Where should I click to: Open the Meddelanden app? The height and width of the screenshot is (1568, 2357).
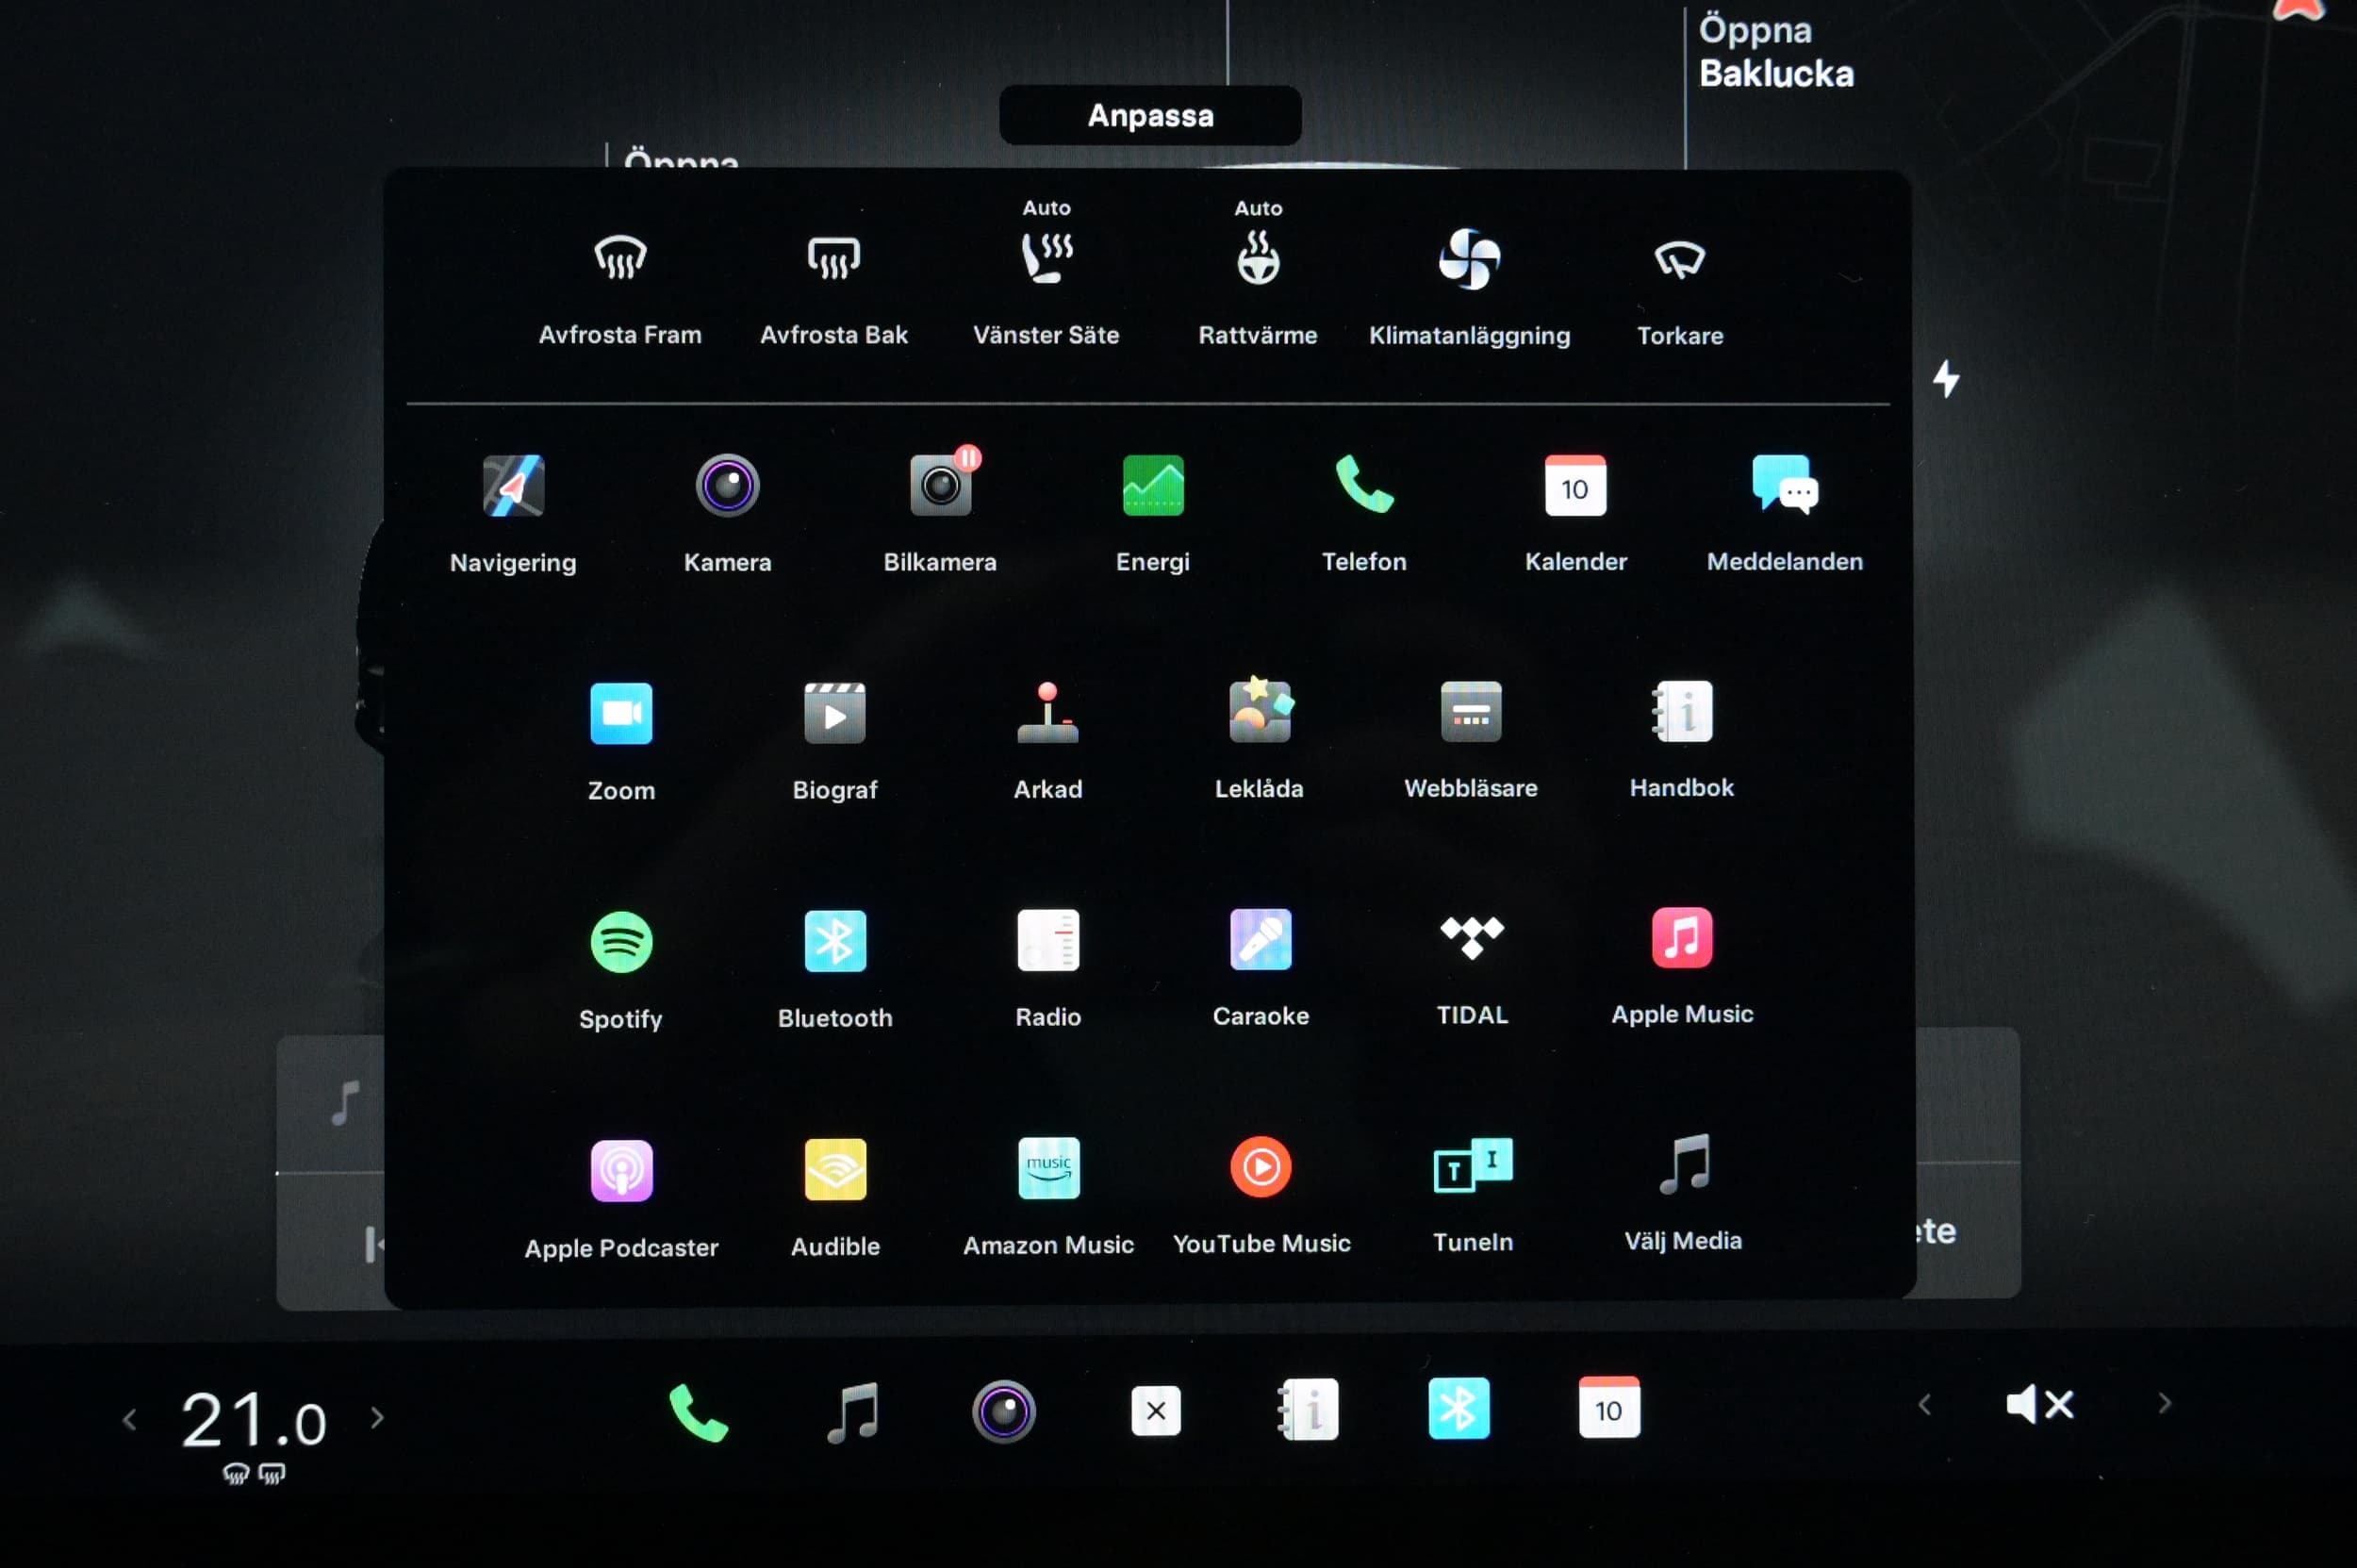click(x=1785, y=485)
